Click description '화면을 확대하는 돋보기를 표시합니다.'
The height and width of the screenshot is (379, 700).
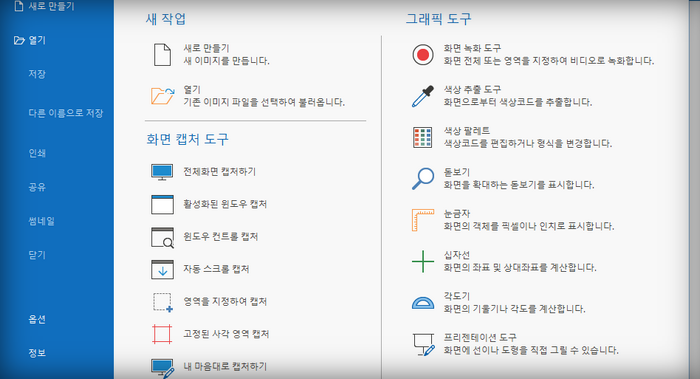pos(519,185)
